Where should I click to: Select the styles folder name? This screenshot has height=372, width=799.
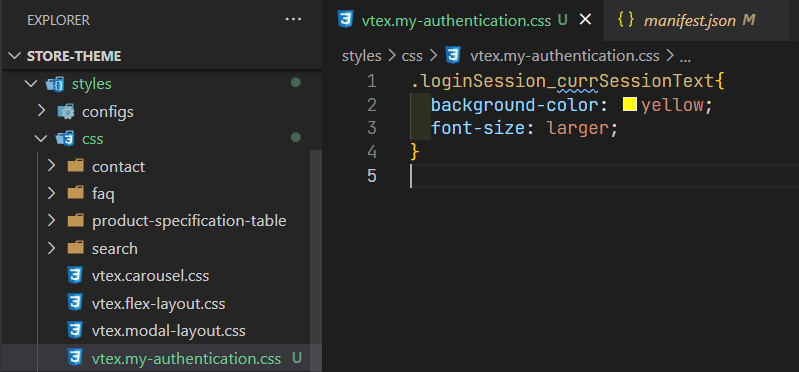click(x=92, y=84)
